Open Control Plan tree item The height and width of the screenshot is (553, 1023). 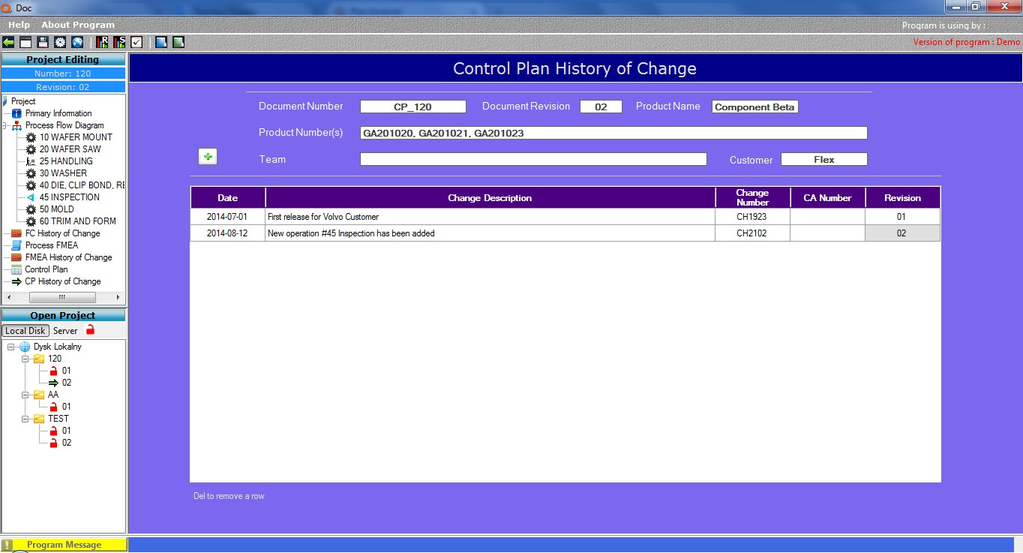pos(46,269)
